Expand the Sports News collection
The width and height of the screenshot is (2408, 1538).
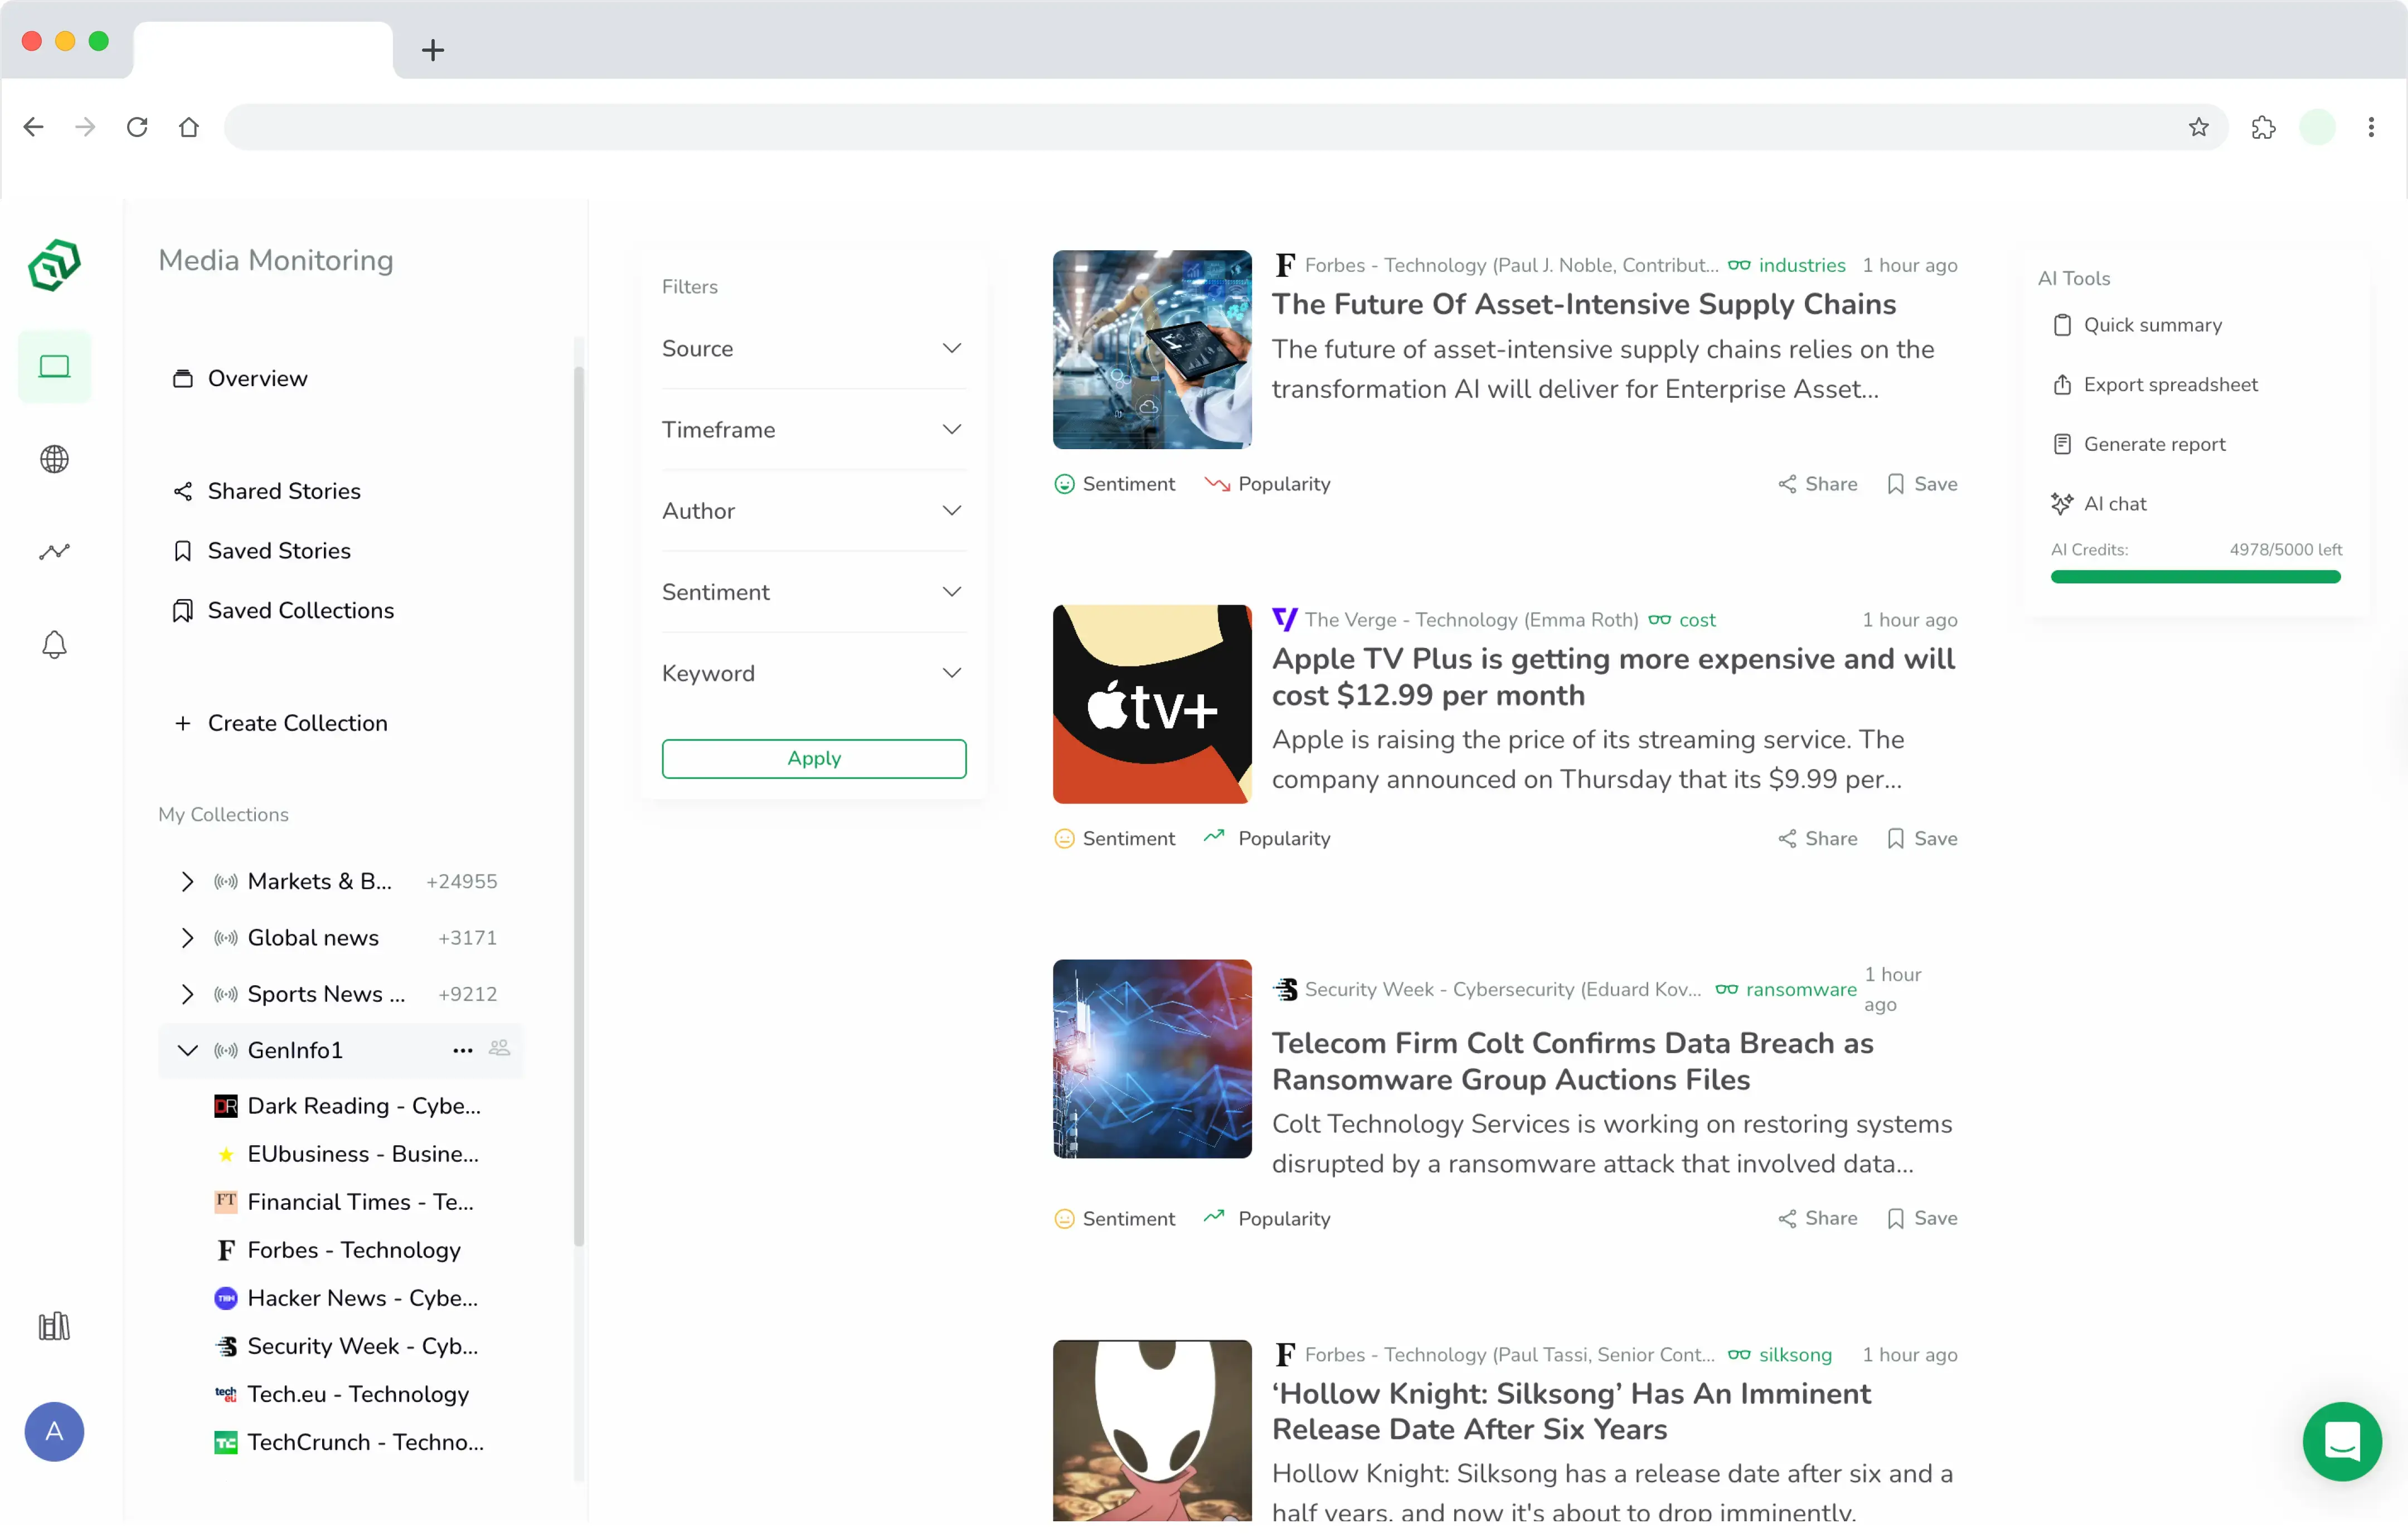[186, 993]
